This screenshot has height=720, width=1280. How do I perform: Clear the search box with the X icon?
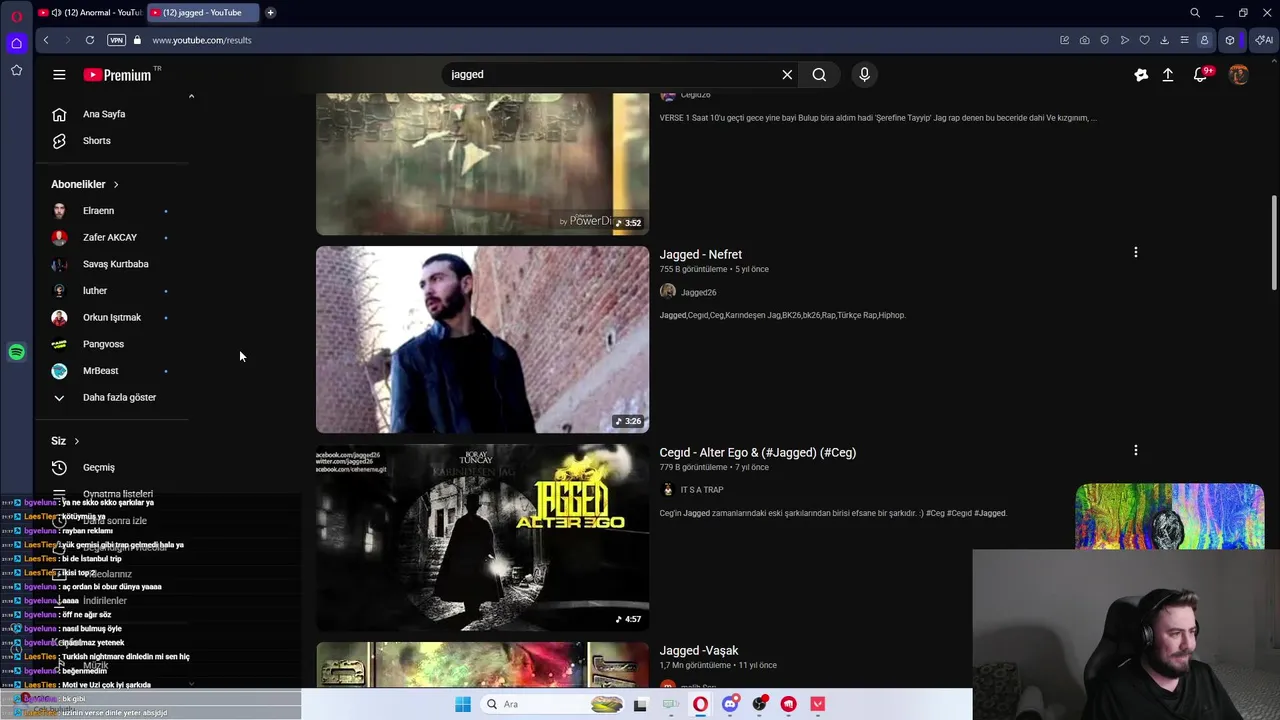coord(787,75)
